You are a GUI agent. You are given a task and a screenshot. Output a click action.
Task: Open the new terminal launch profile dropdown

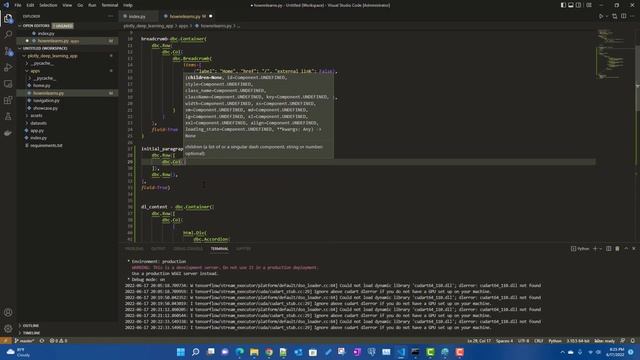click(600, 249)
